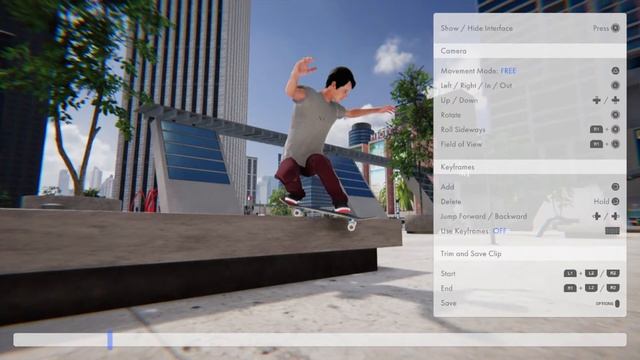The width and height of the screenshot is (640, 360).
Task: Click the stick icon in Field of View row
Action: pos(615,144)
